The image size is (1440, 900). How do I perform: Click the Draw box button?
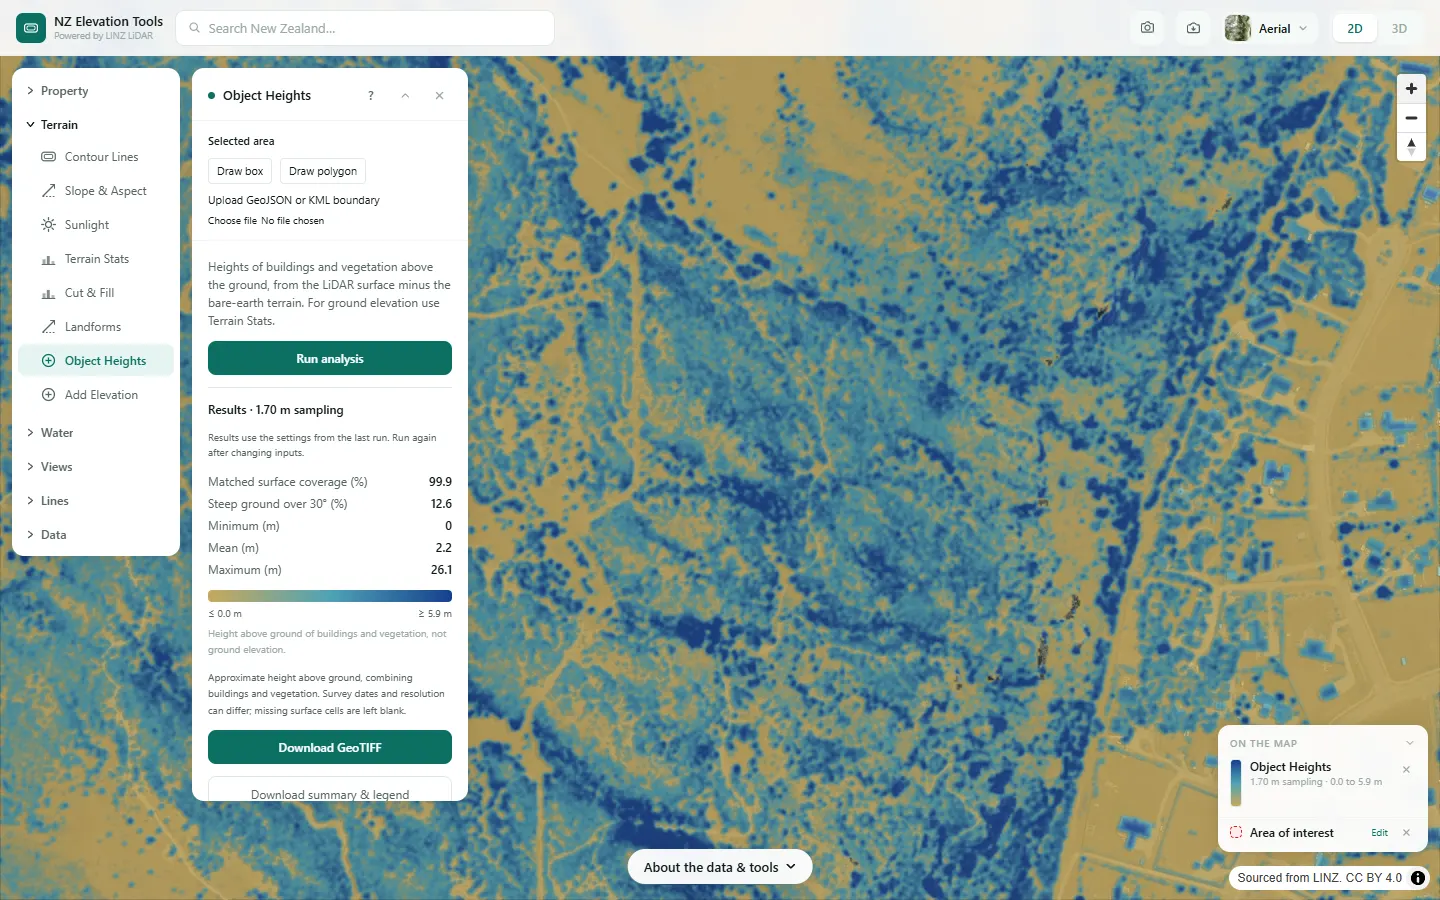click(240, 171)
